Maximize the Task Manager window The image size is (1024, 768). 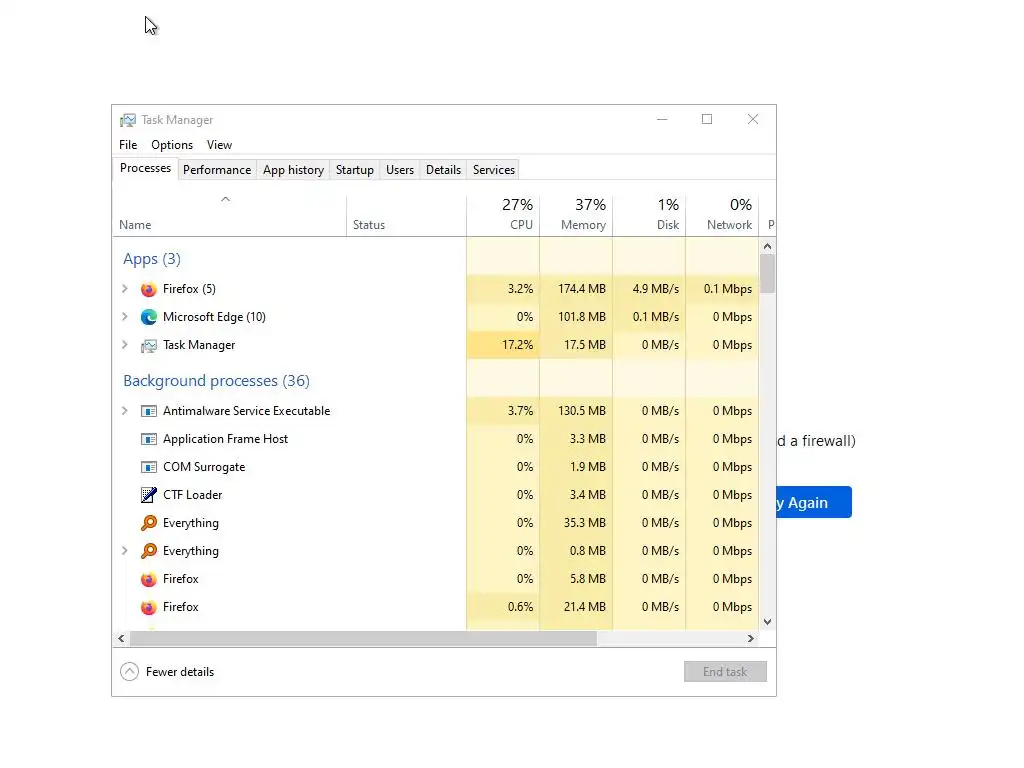click(x=707, y=120)
